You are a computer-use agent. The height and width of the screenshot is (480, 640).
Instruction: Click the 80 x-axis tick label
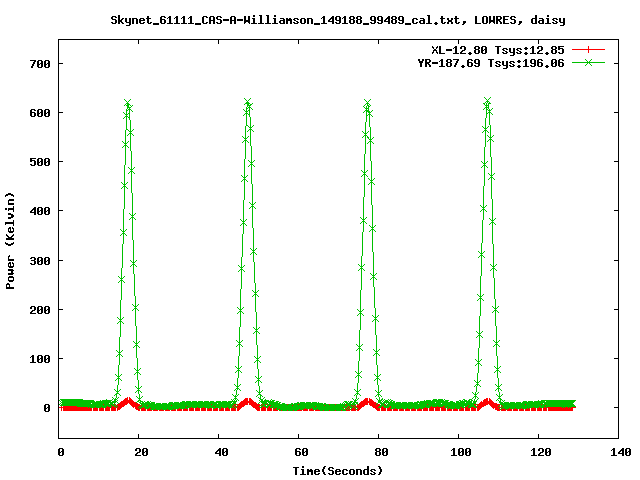pyautogui.click(x=381, y=452)
